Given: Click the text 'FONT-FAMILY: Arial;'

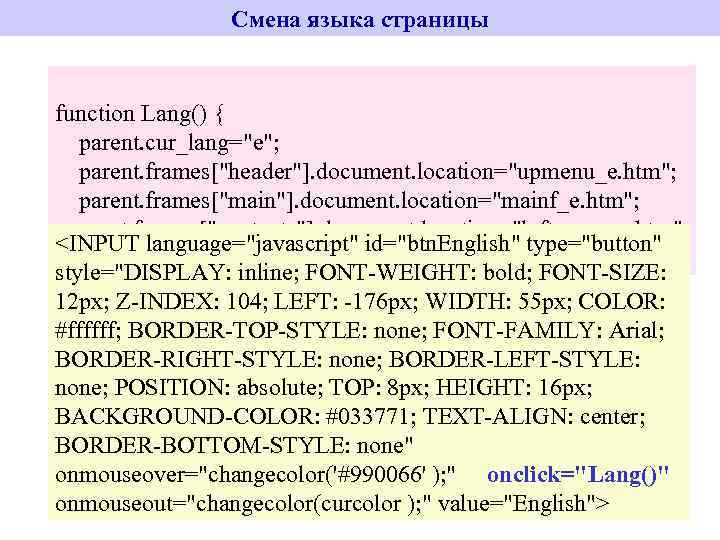Looking at the screenshot, I should tap(549, 331).
